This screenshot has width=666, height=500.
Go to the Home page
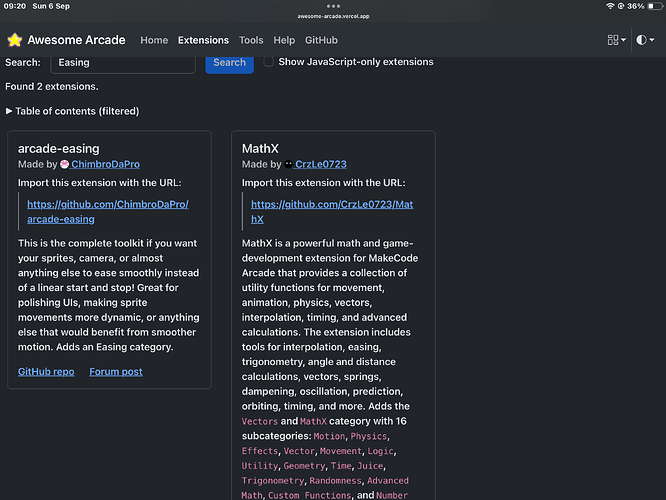coord(154,40)
